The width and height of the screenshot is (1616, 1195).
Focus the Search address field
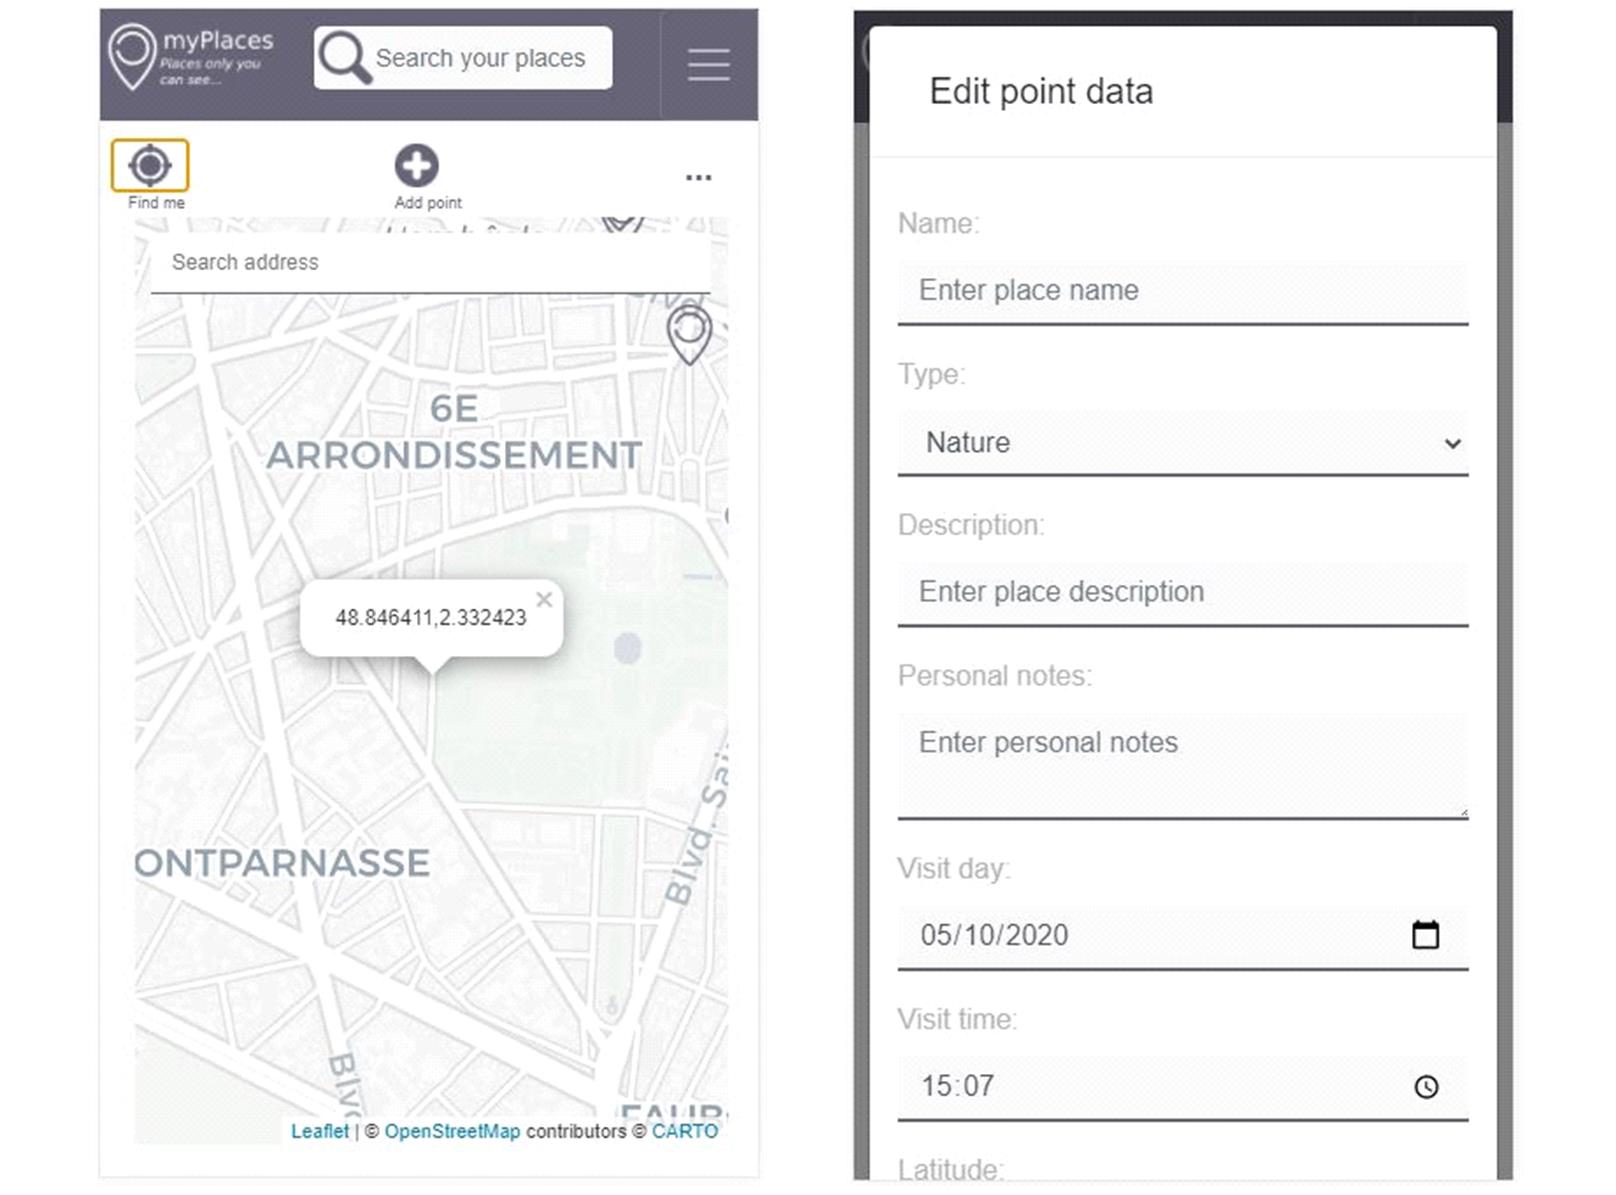[x=431, y=263]
